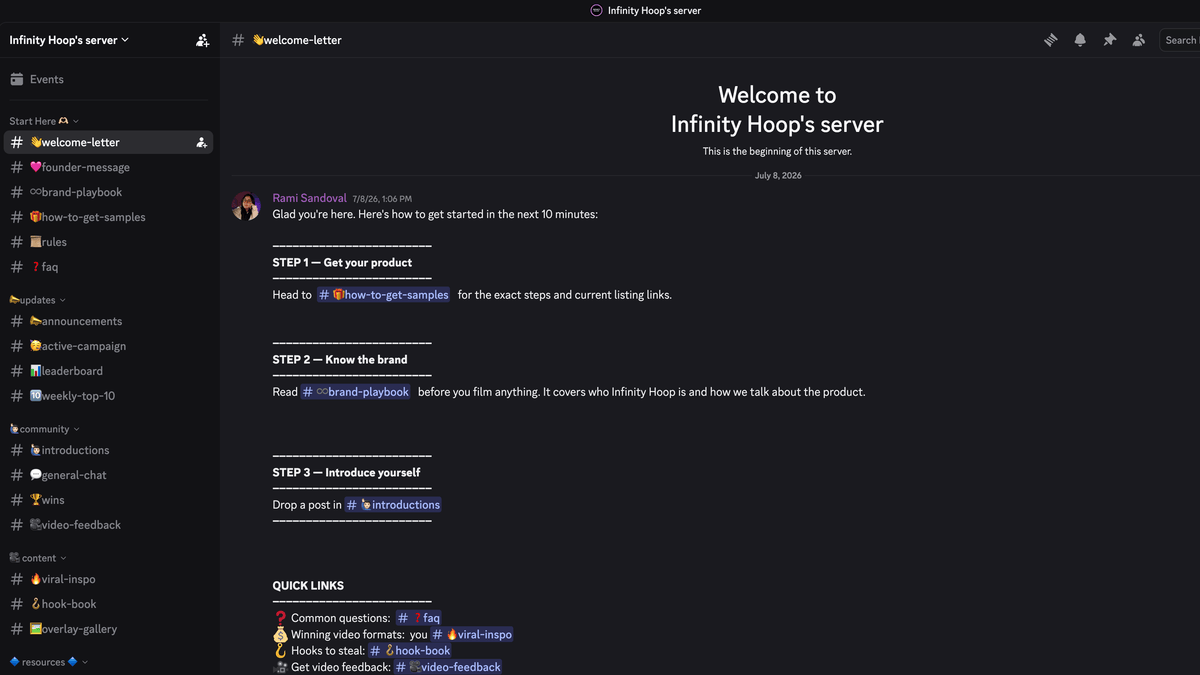Open the wins channel

(108, 500)
